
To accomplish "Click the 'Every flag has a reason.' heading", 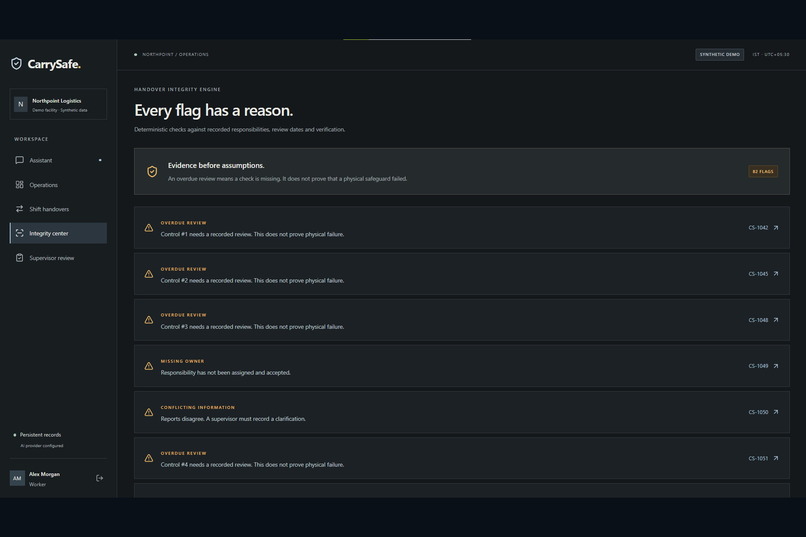I will tap(213, 110).
